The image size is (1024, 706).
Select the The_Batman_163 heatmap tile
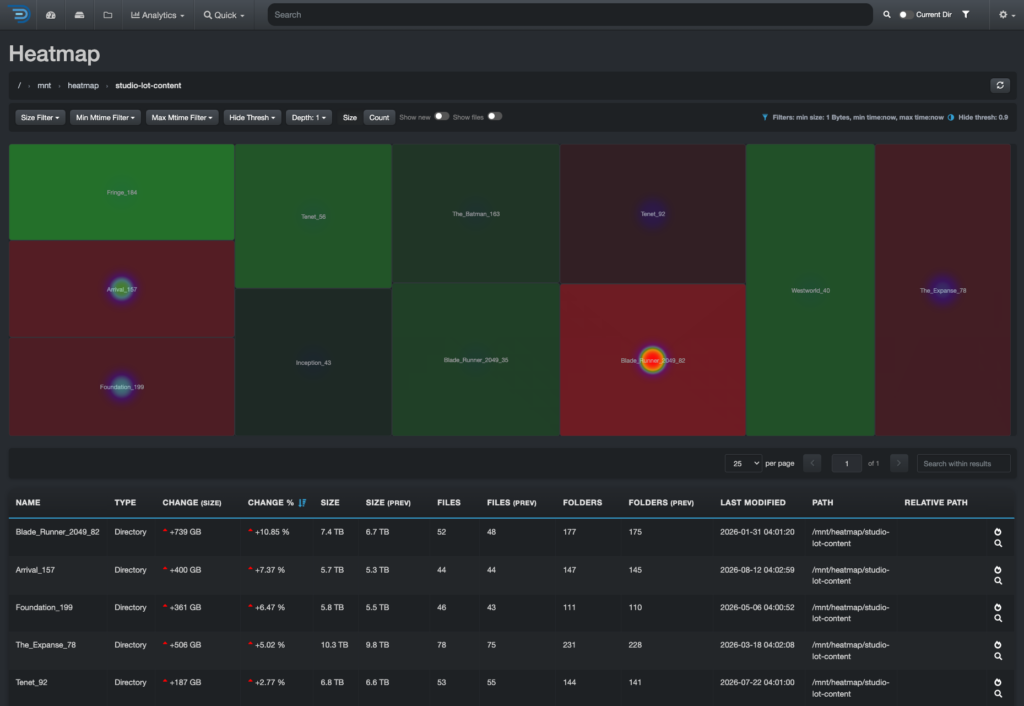click(476, 214)
